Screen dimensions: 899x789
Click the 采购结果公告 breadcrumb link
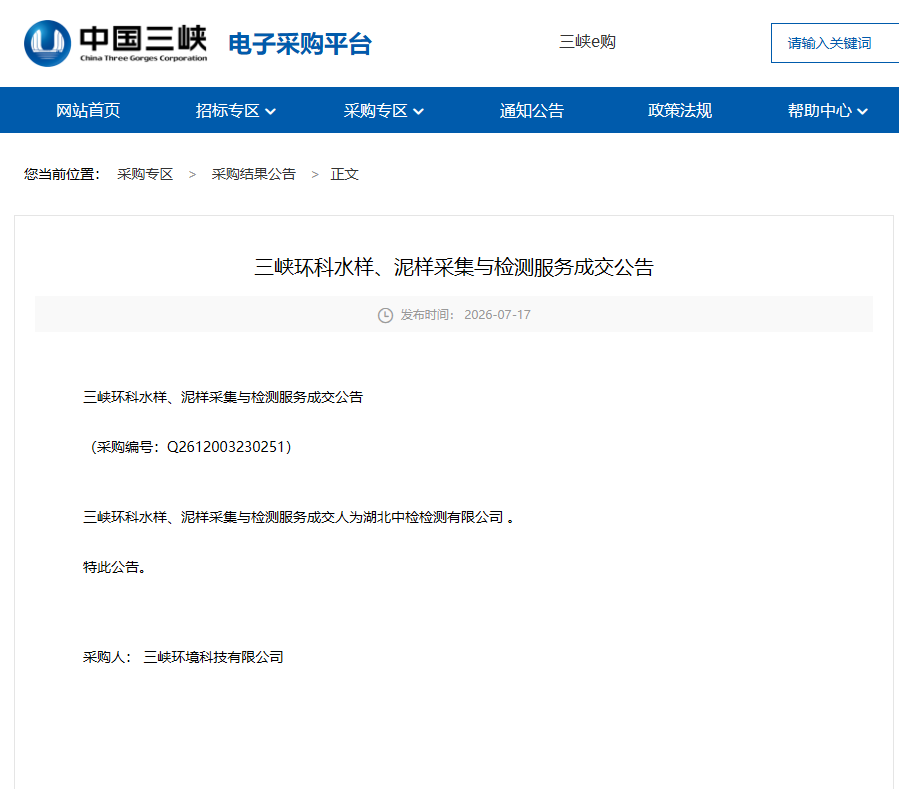pyautogui.click(x=253, y=174)
